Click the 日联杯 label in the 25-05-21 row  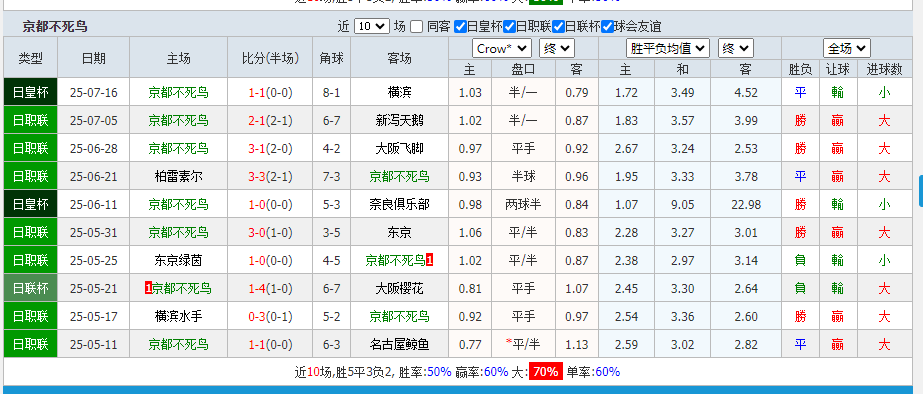[x=31, y=288]
